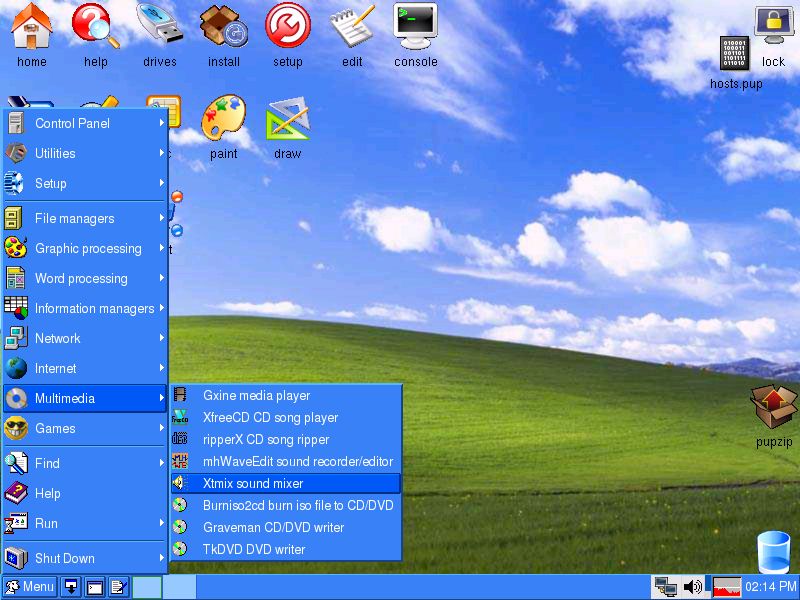Click the speaker volume tray icon
The height and width of the screenshot is (600, 800).
point(692,587)
